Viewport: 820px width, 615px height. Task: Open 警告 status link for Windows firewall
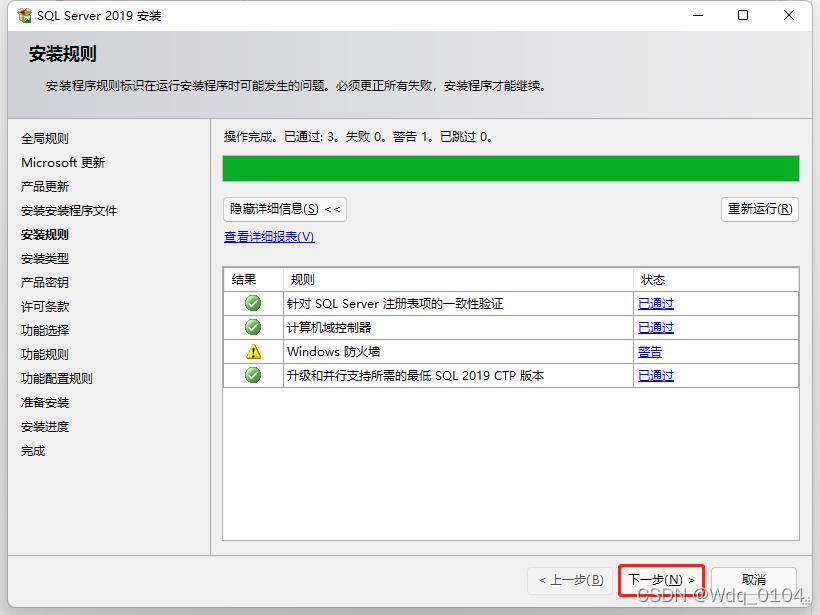(650, 352)
